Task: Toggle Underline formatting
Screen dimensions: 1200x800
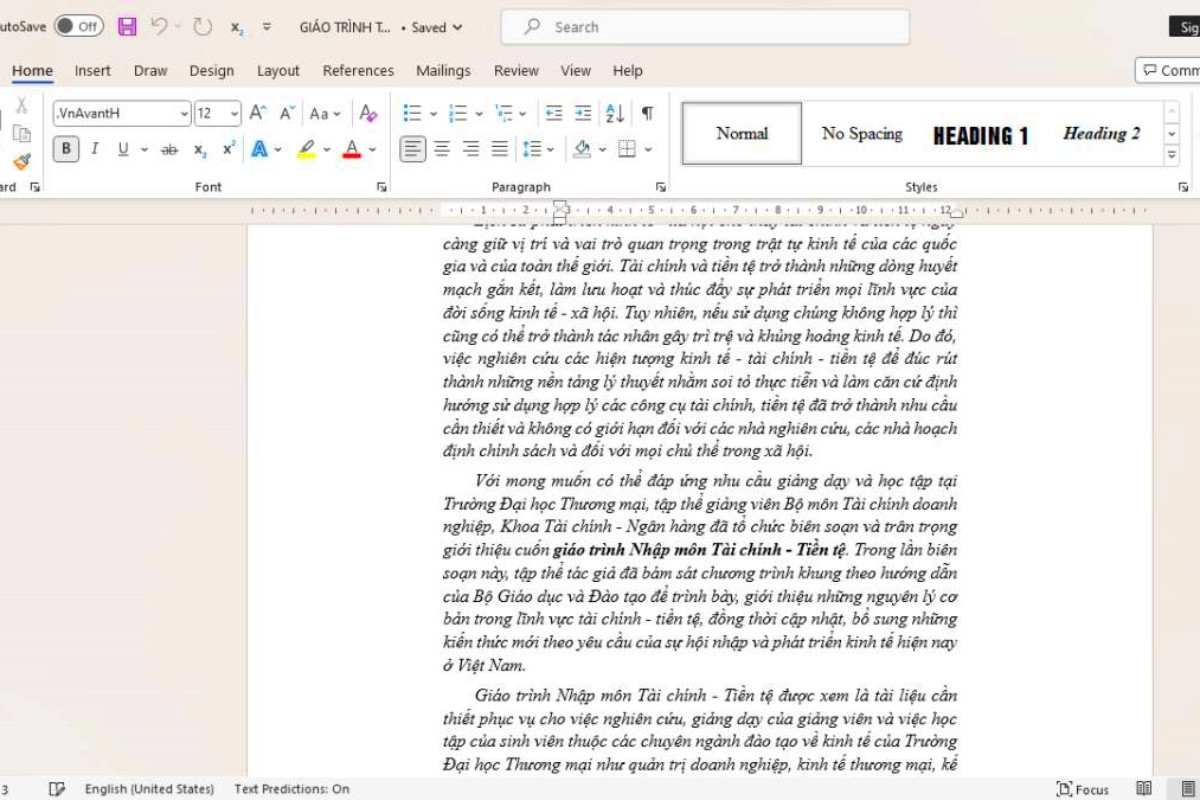Action: (x=123, y=149)
